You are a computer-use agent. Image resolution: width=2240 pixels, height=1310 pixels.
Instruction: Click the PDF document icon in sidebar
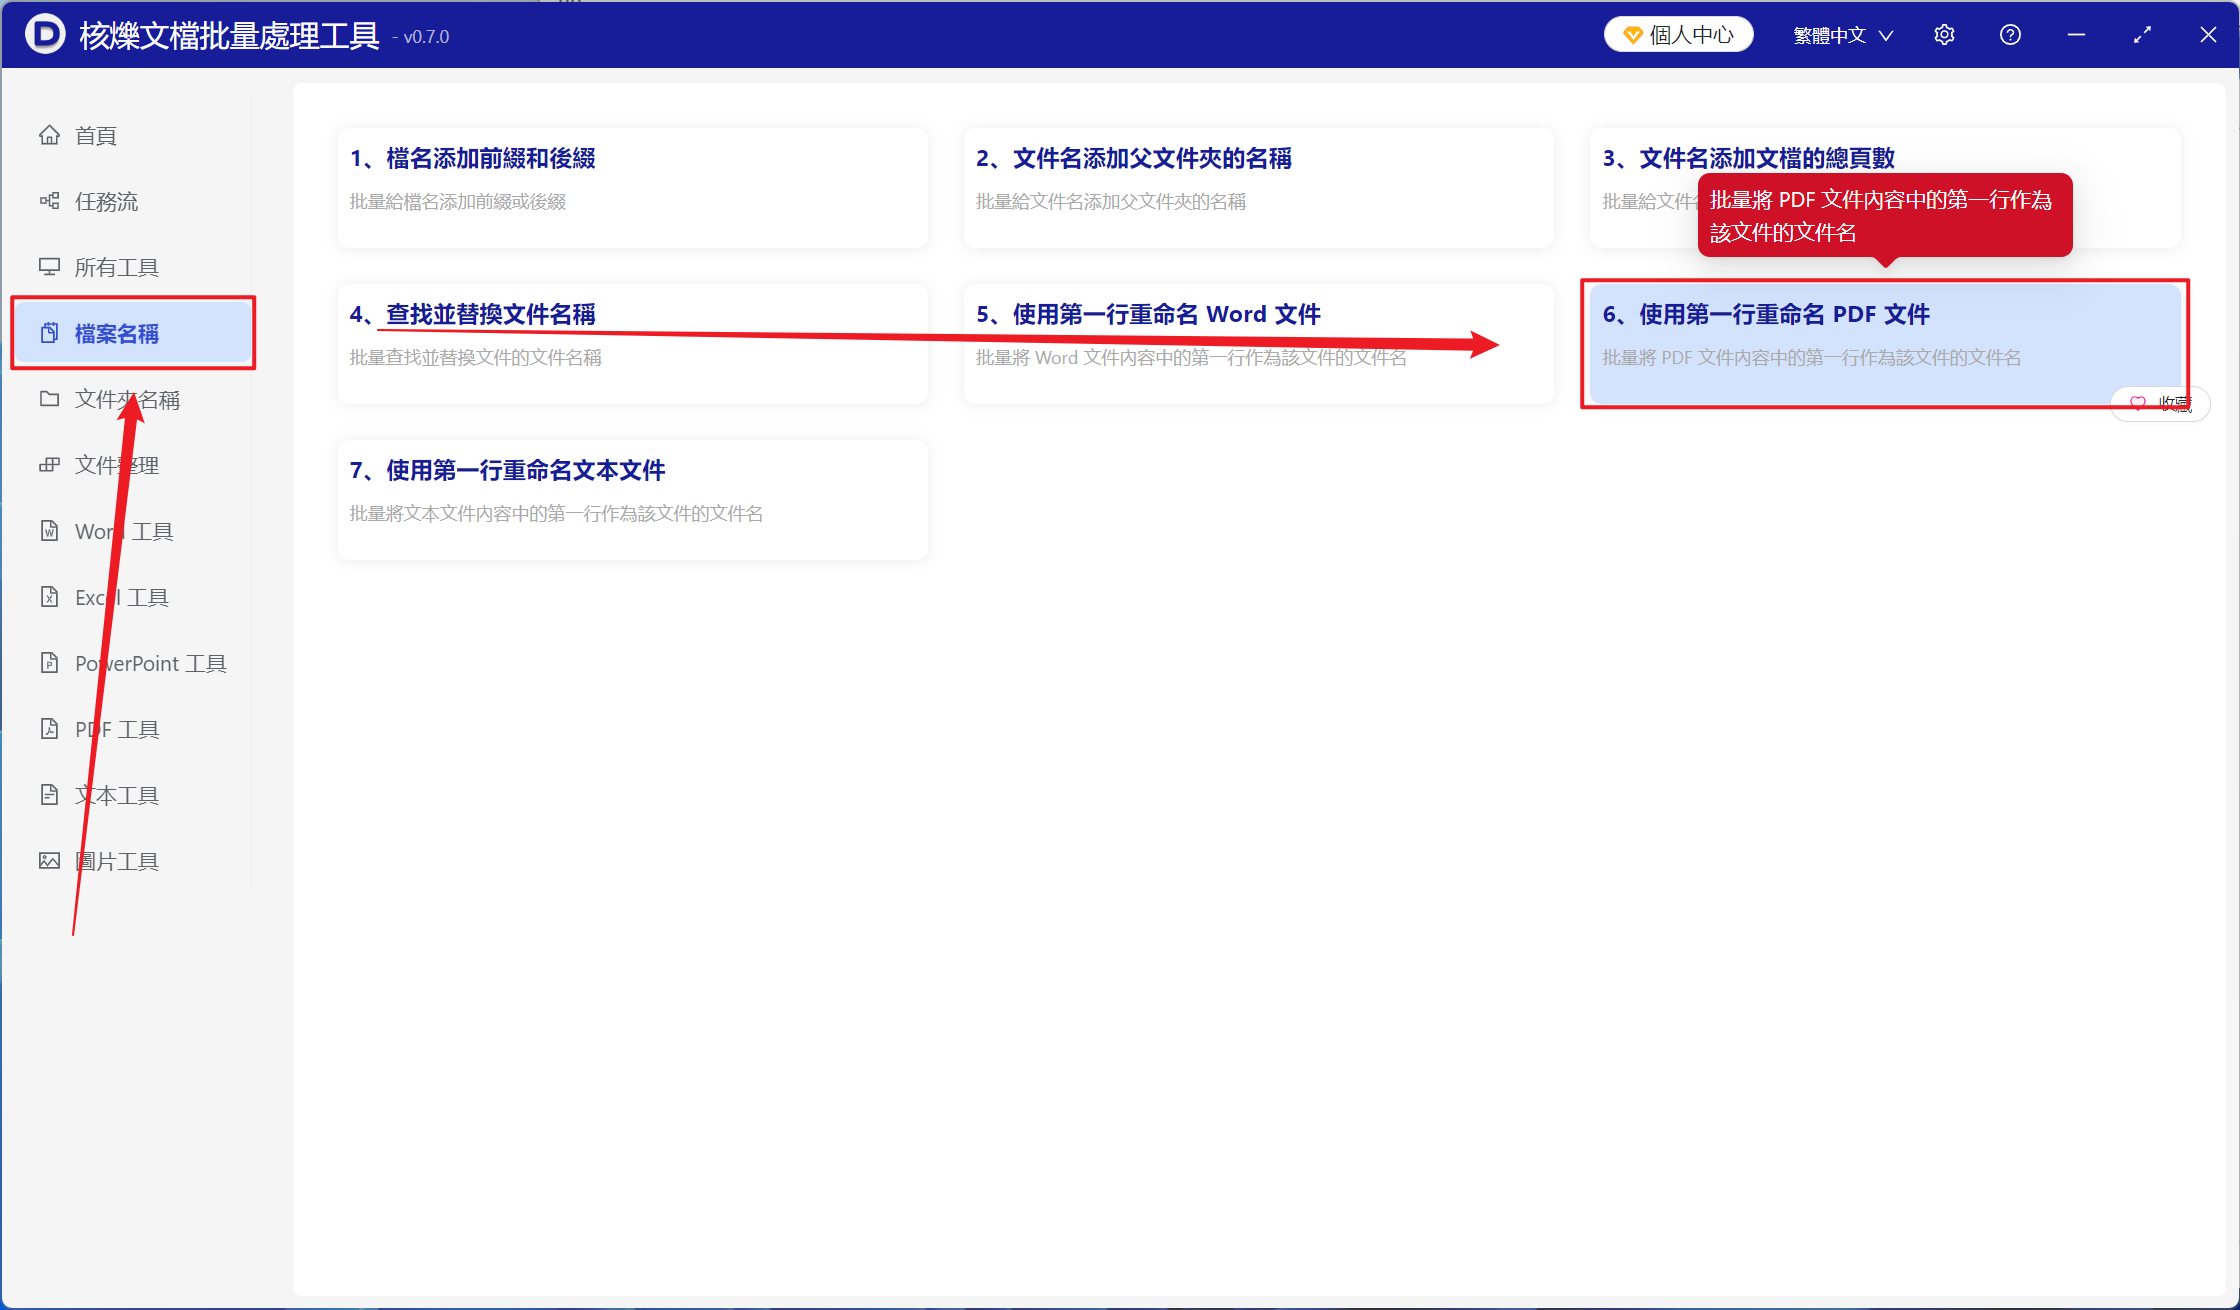coord(49,729)
